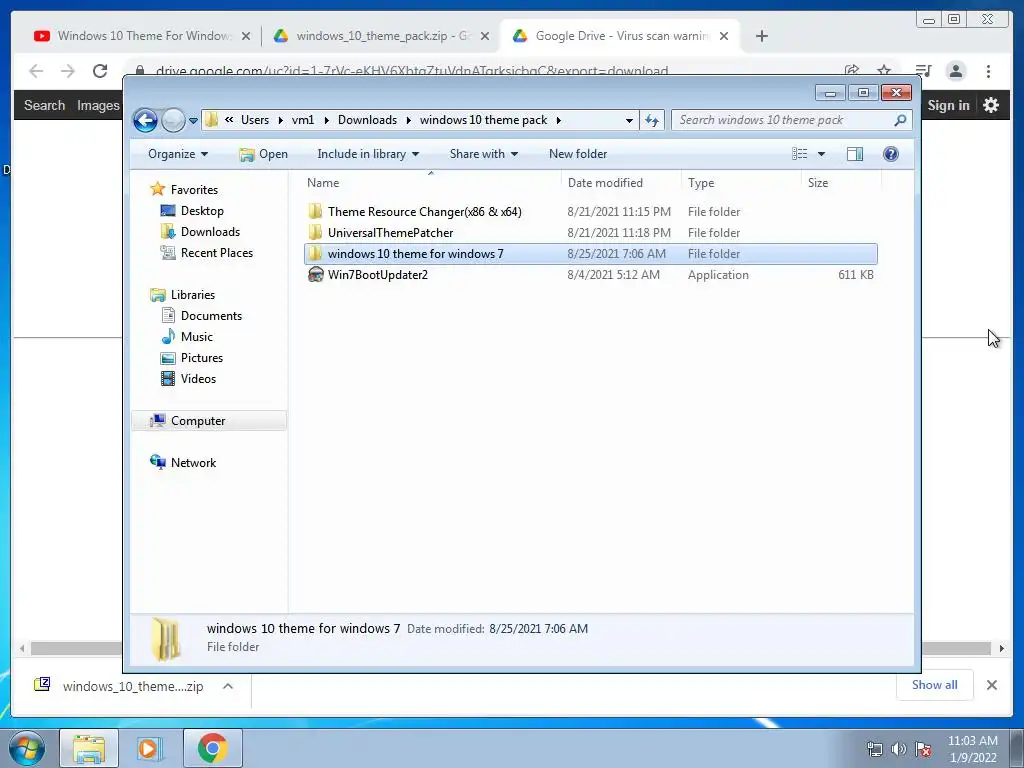The height and width of the screenshot is (768, 1024).
Task: Click Libraries in the navigation pane
Action: tap(193, 295)
